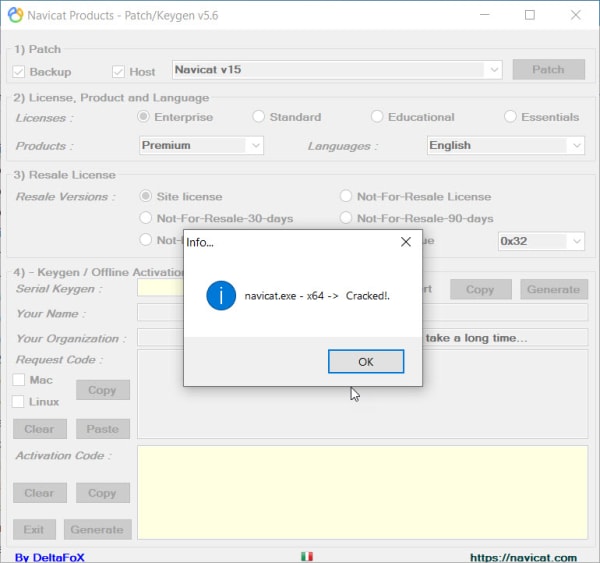The height and width of the screenshot is (563, 600).
Task: Click the 'navicat.exe - x64 -> Cracked!.' message
Action: (317, 296)
